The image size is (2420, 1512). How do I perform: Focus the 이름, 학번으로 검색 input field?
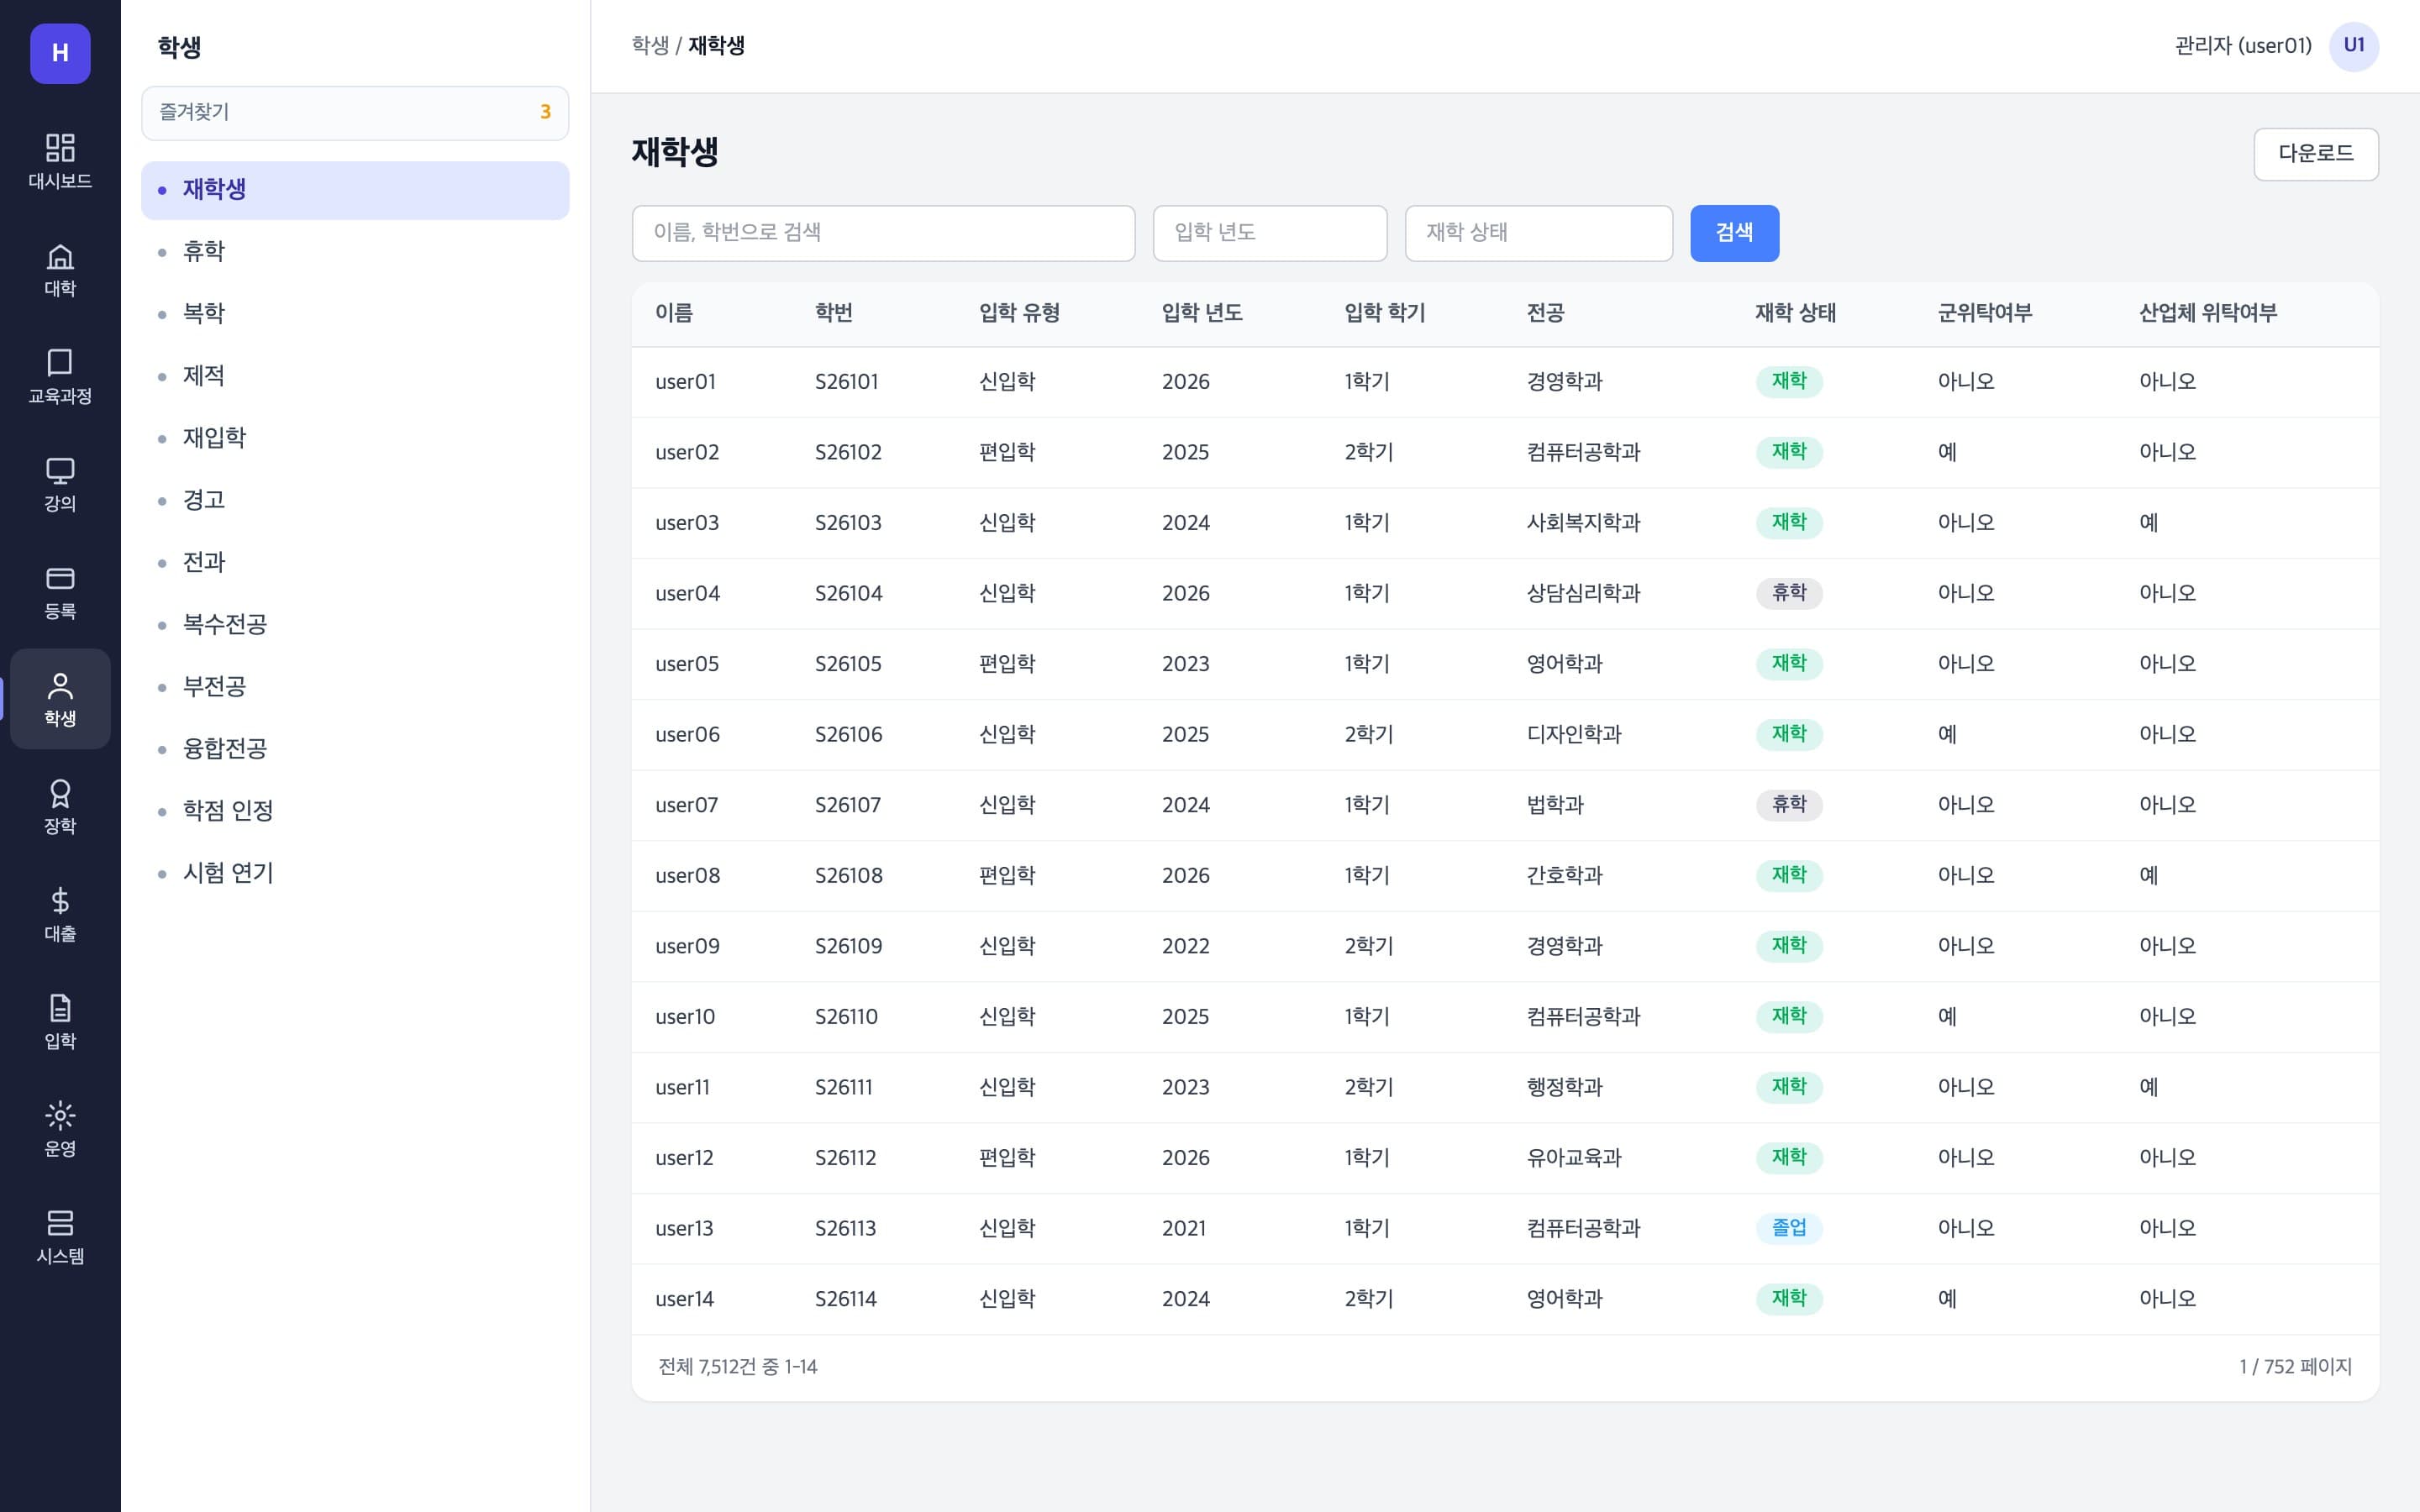883,233
